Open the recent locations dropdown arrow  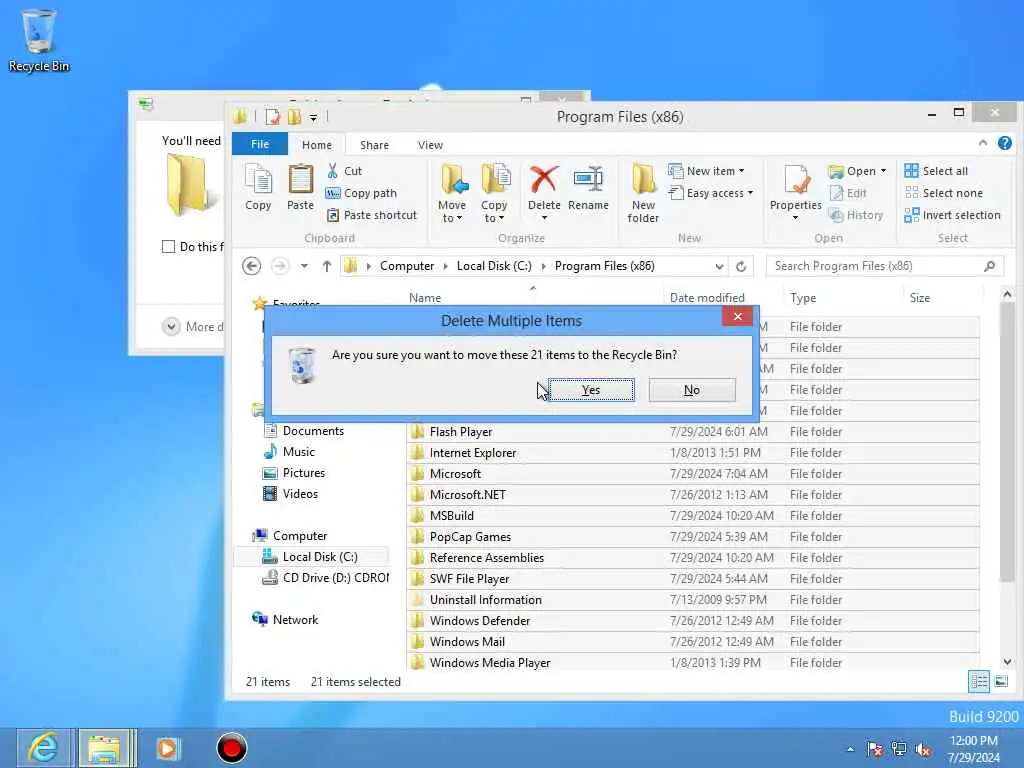(304, 266)
